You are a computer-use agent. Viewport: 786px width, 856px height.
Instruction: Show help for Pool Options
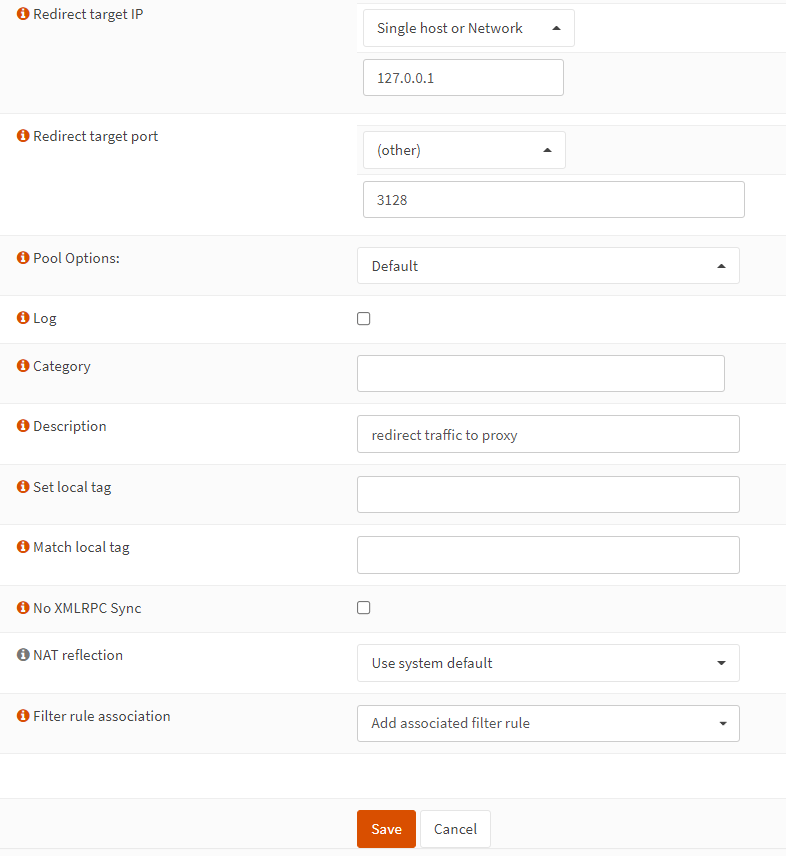pos(23,258)
